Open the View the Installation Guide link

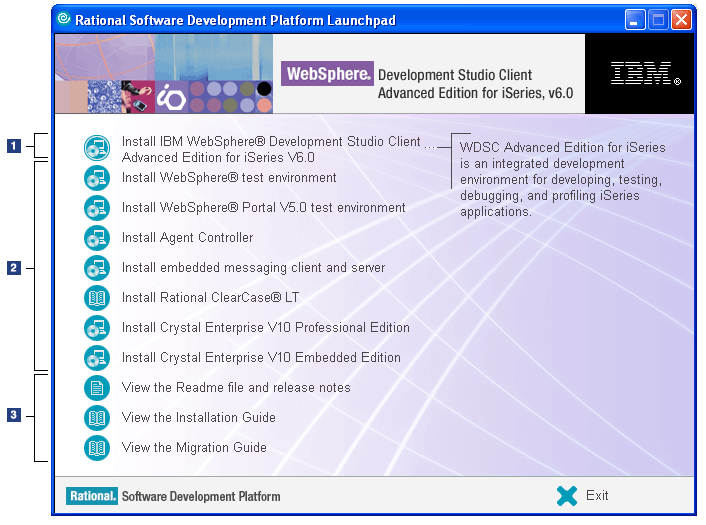pyautogui.click(x=199, y=418)
